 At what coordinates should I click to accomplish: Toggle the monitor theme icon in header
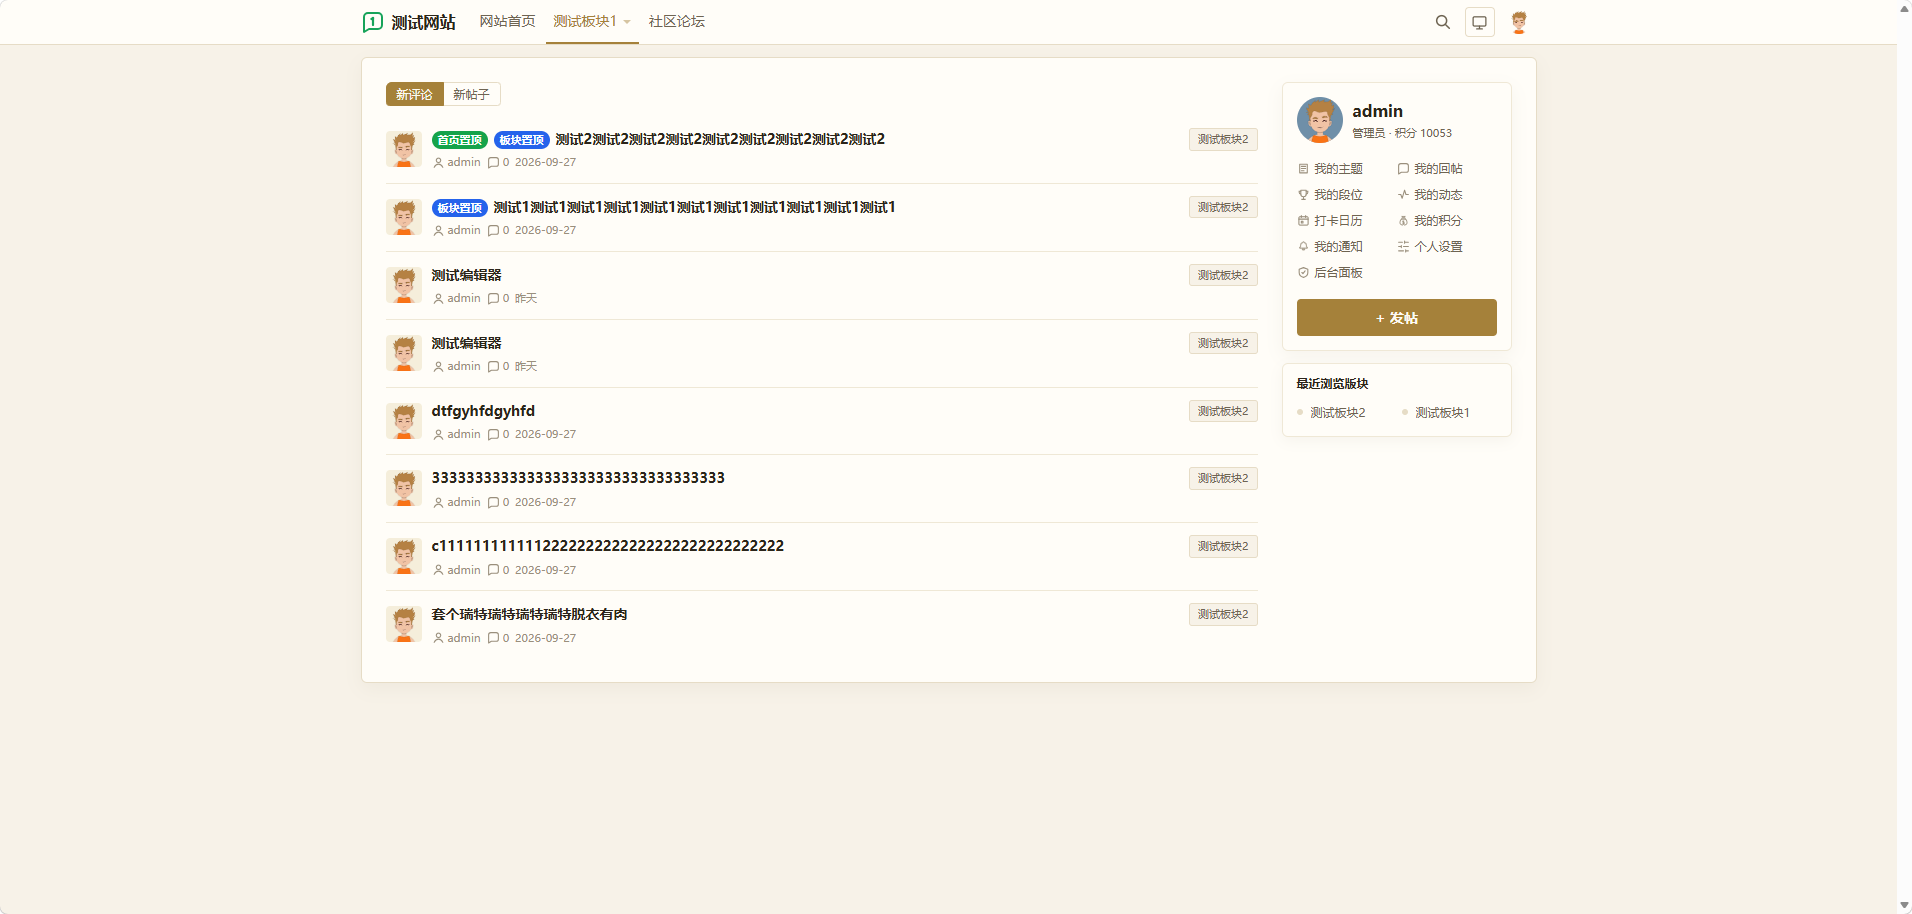(1480, 22)
